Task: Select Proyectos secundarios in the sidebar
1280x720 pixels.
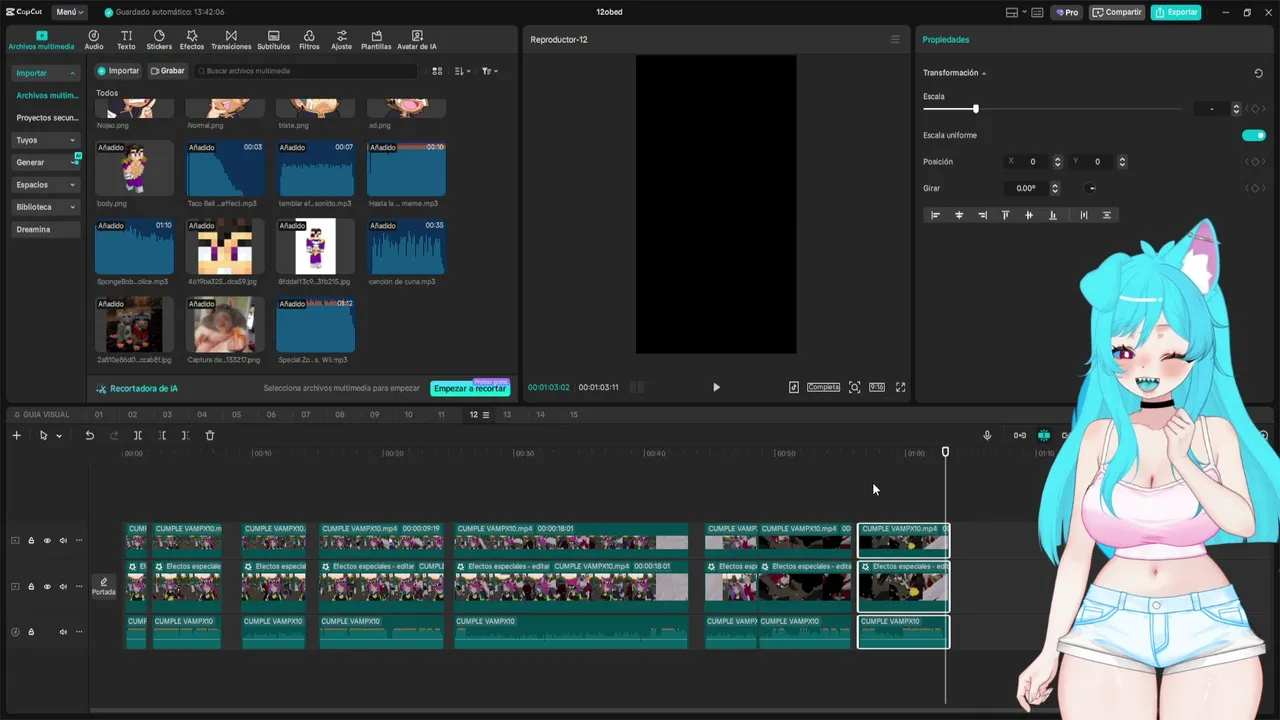Action: click(x=47, y=118)
